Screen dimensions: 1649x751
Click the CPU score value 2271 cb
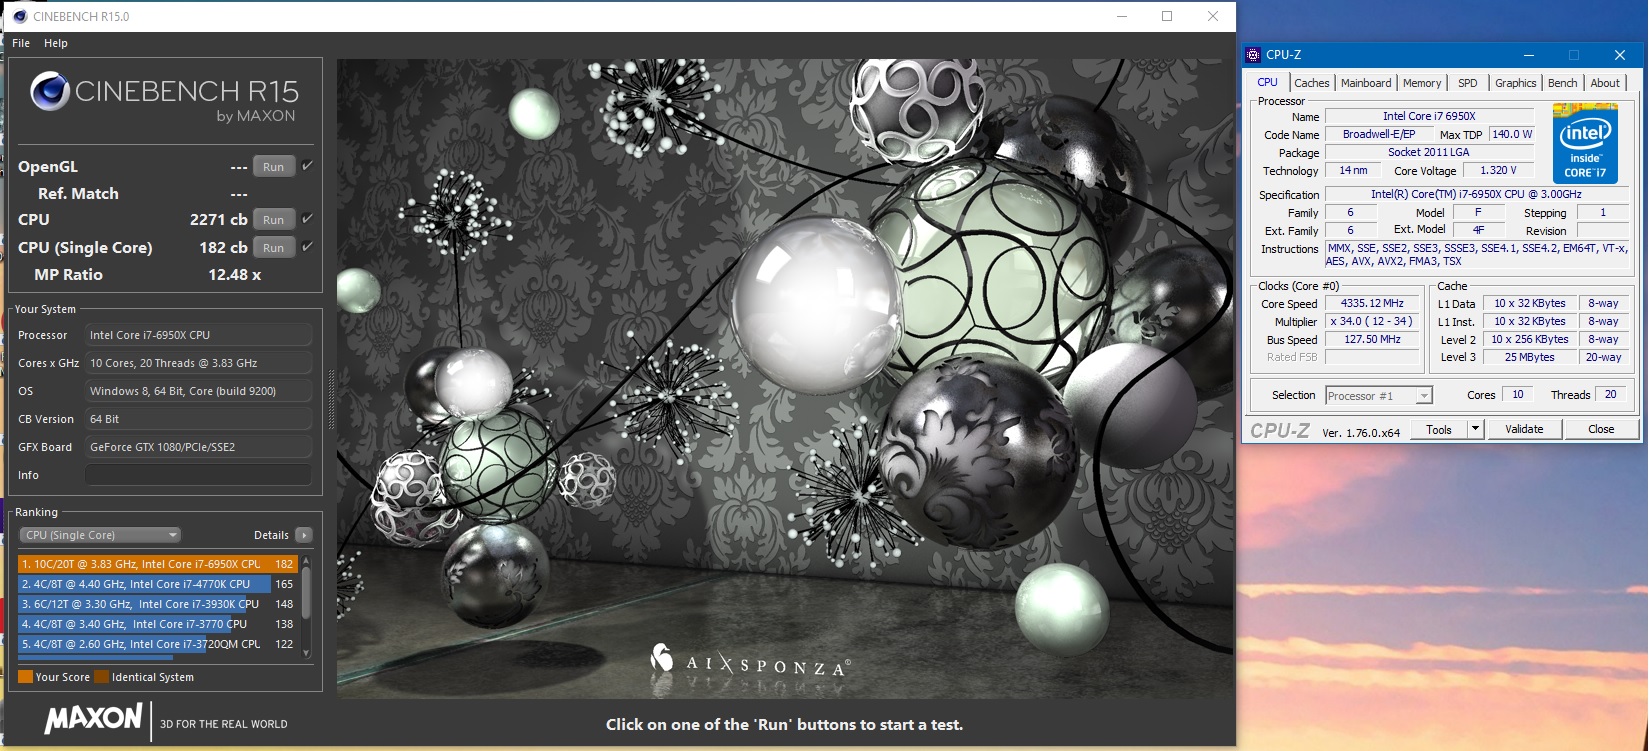[218, 219]
